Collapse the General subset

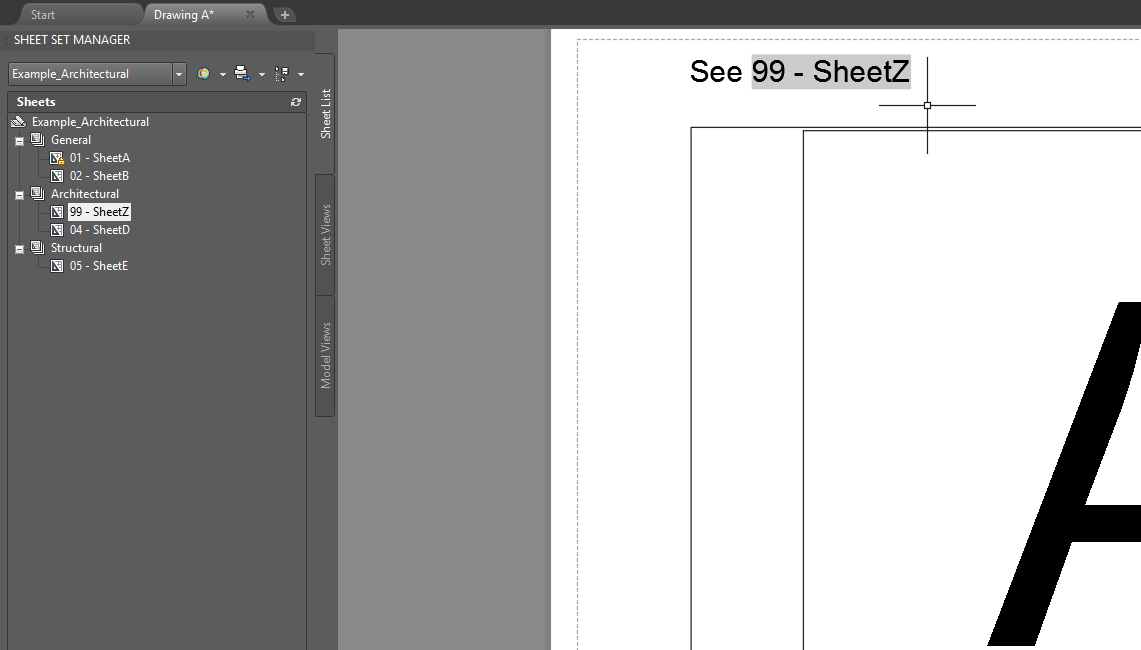click(x=17, y=139)
